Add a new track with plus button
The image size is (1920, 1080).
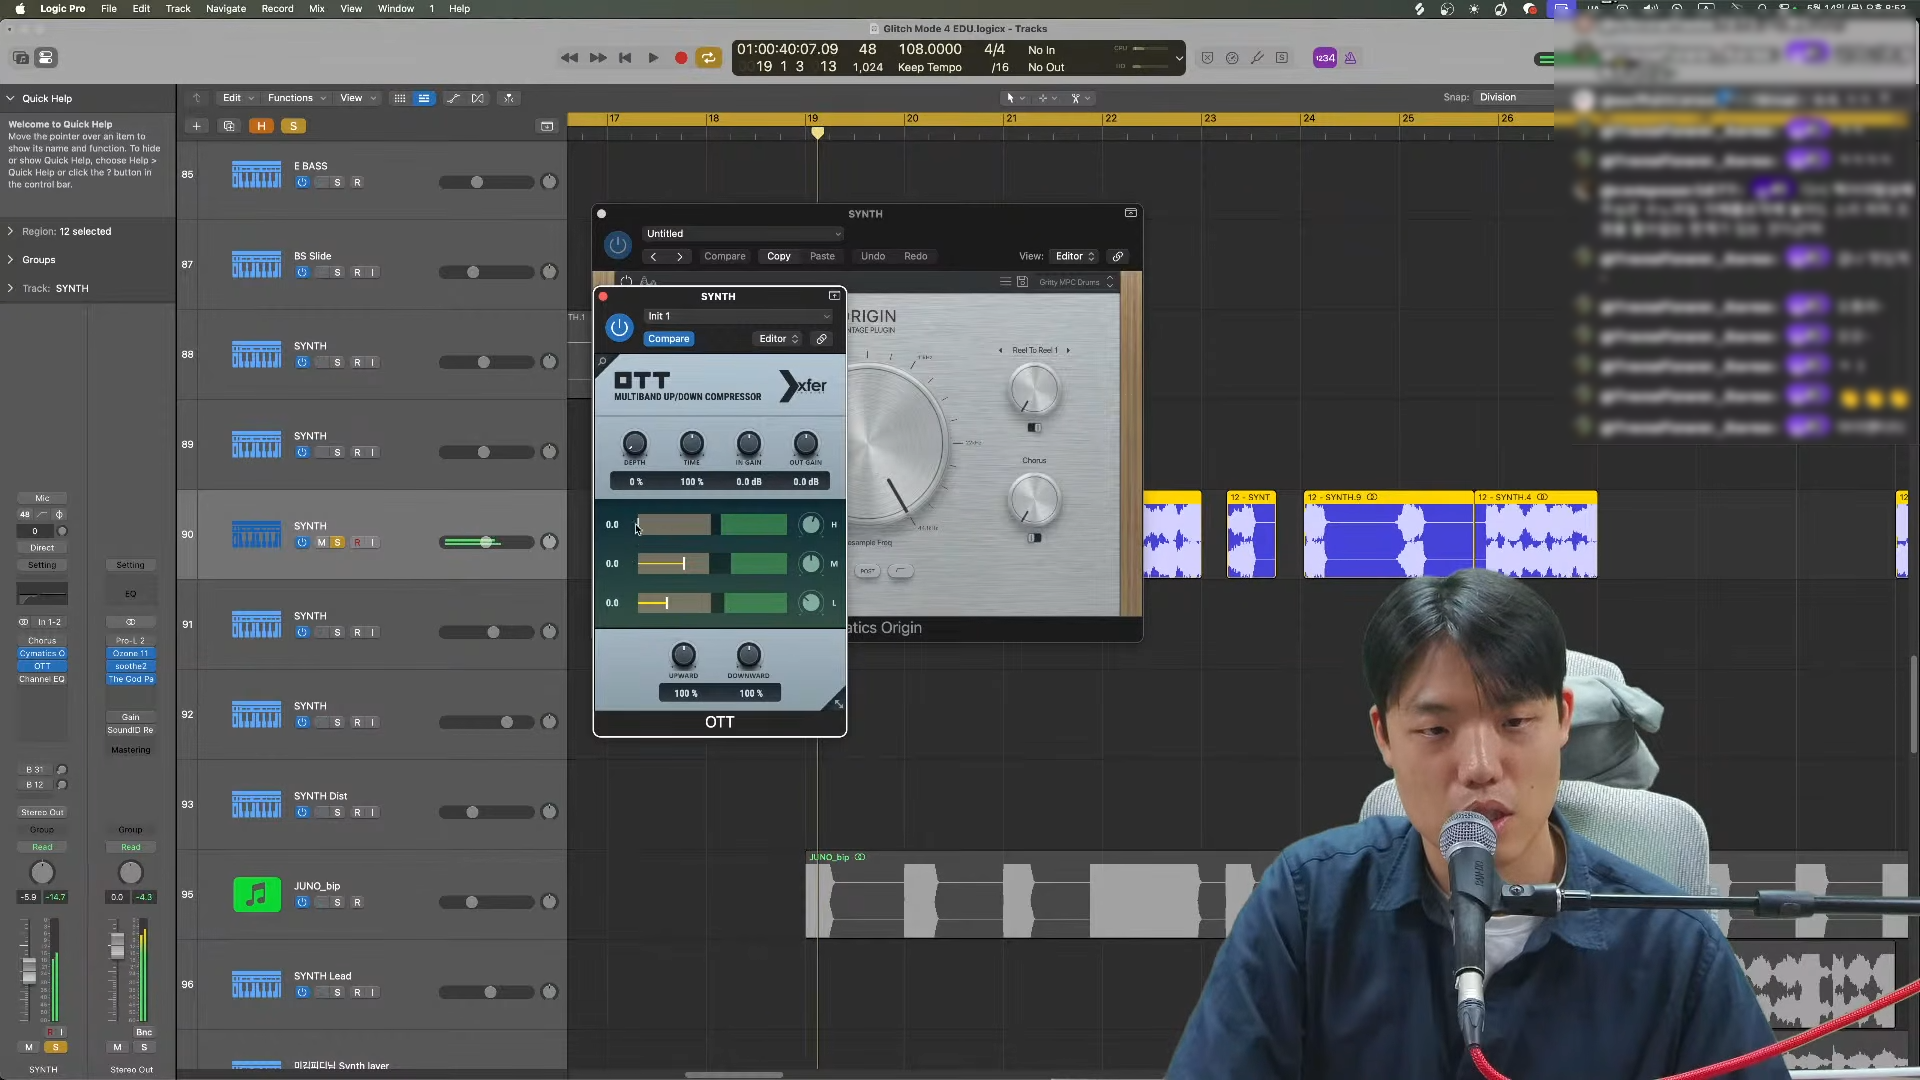point(197,126)
